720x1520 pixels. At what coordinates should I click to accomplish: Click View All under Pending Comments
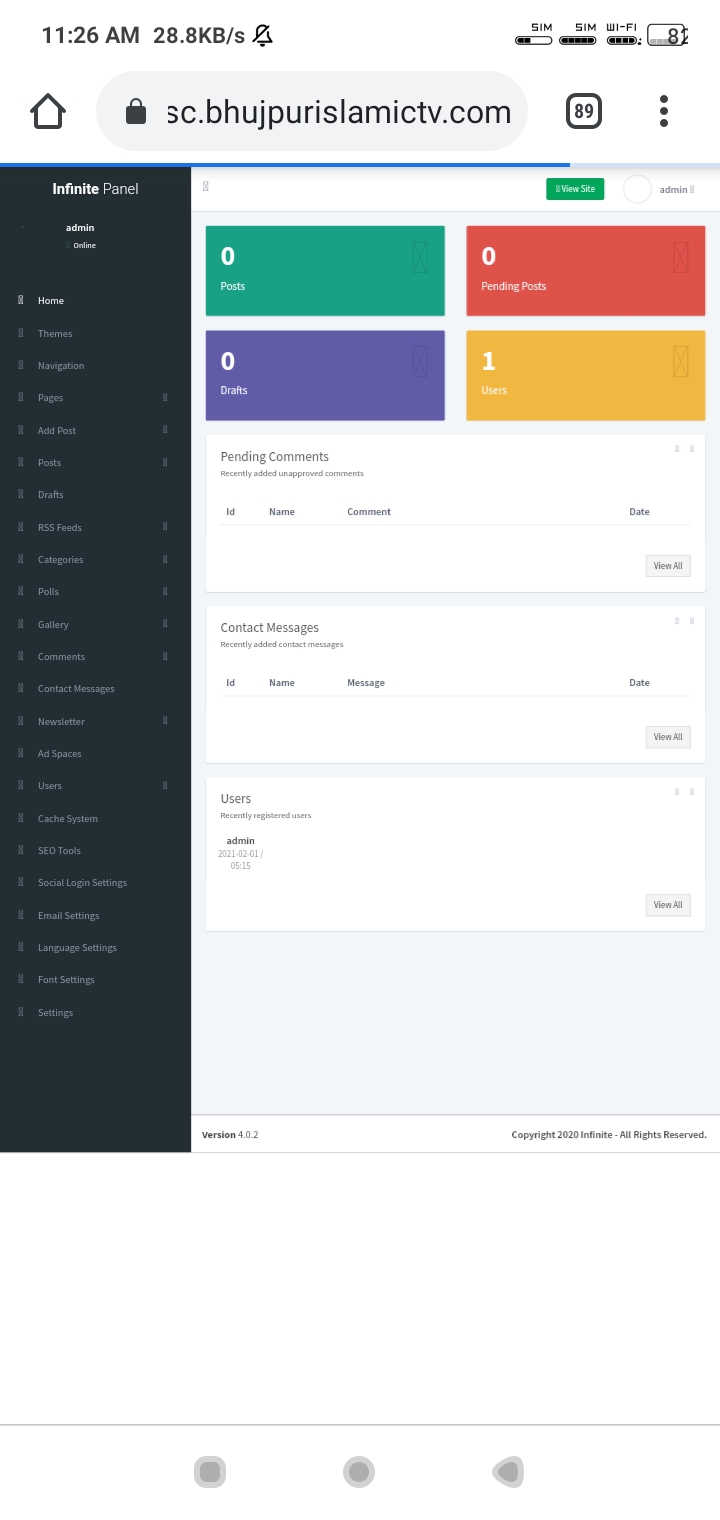667,566
